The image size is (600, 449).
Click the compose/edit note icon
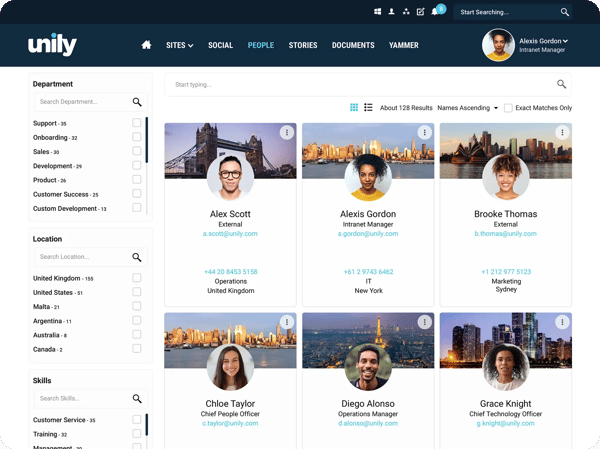point(420,12)
